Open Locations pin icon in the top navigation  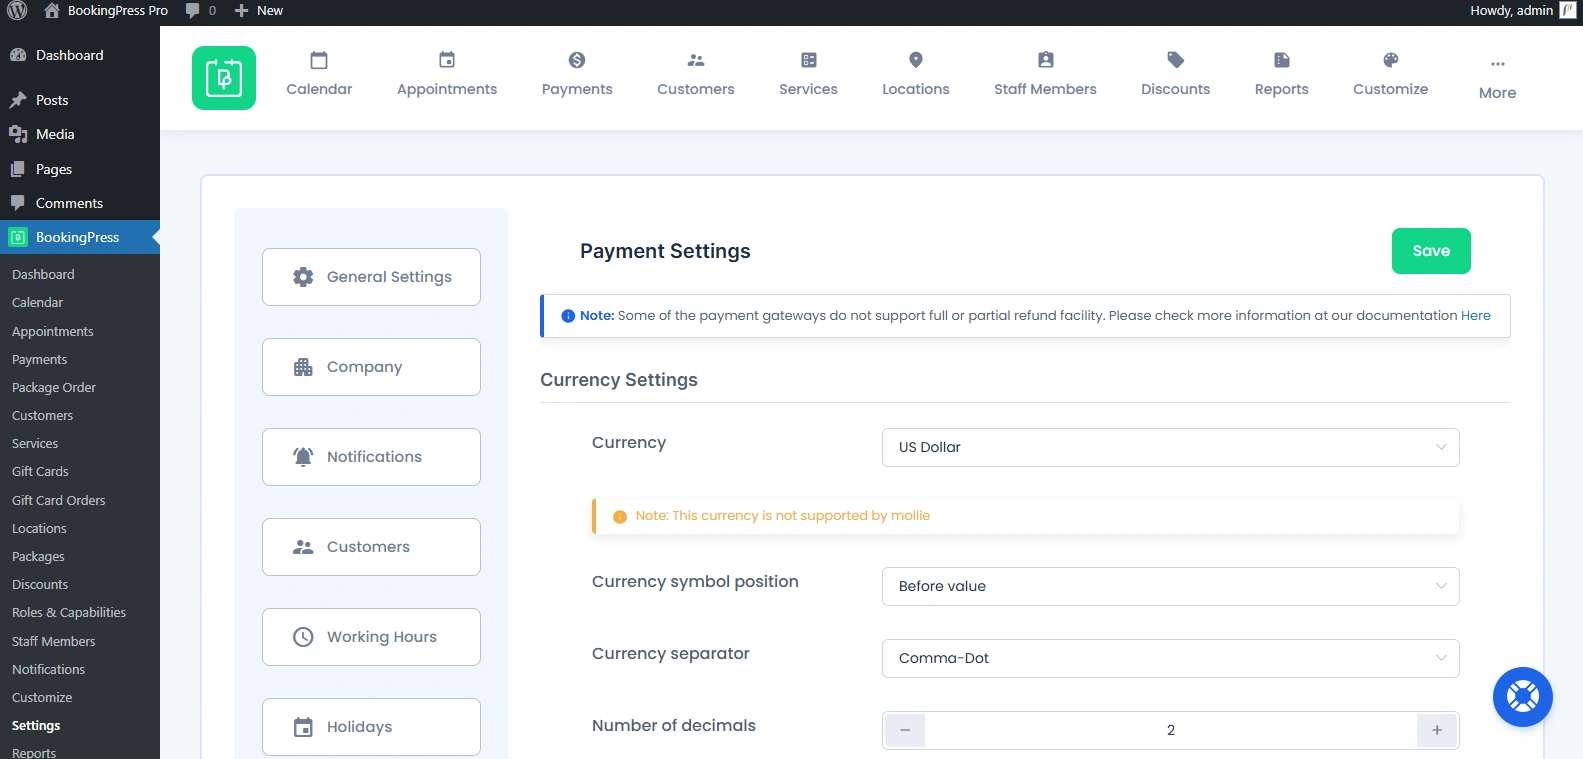(916, 60)
